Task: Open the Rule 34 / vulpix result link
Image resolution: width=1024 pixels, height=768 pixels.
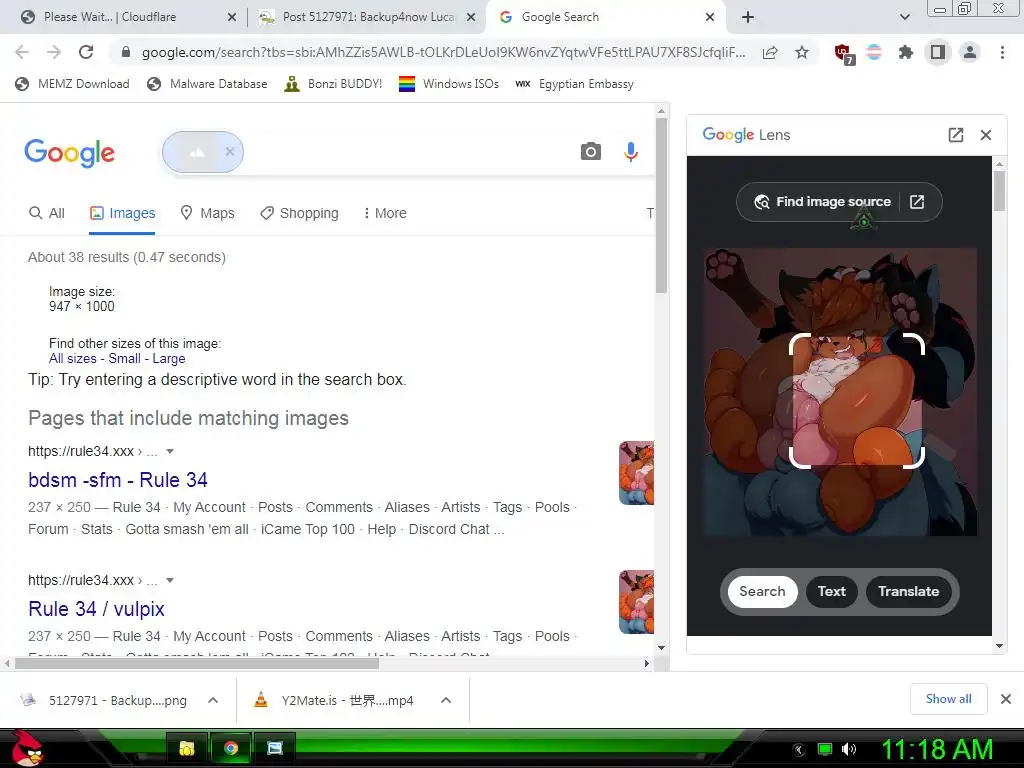Action: tap(96, 609)
